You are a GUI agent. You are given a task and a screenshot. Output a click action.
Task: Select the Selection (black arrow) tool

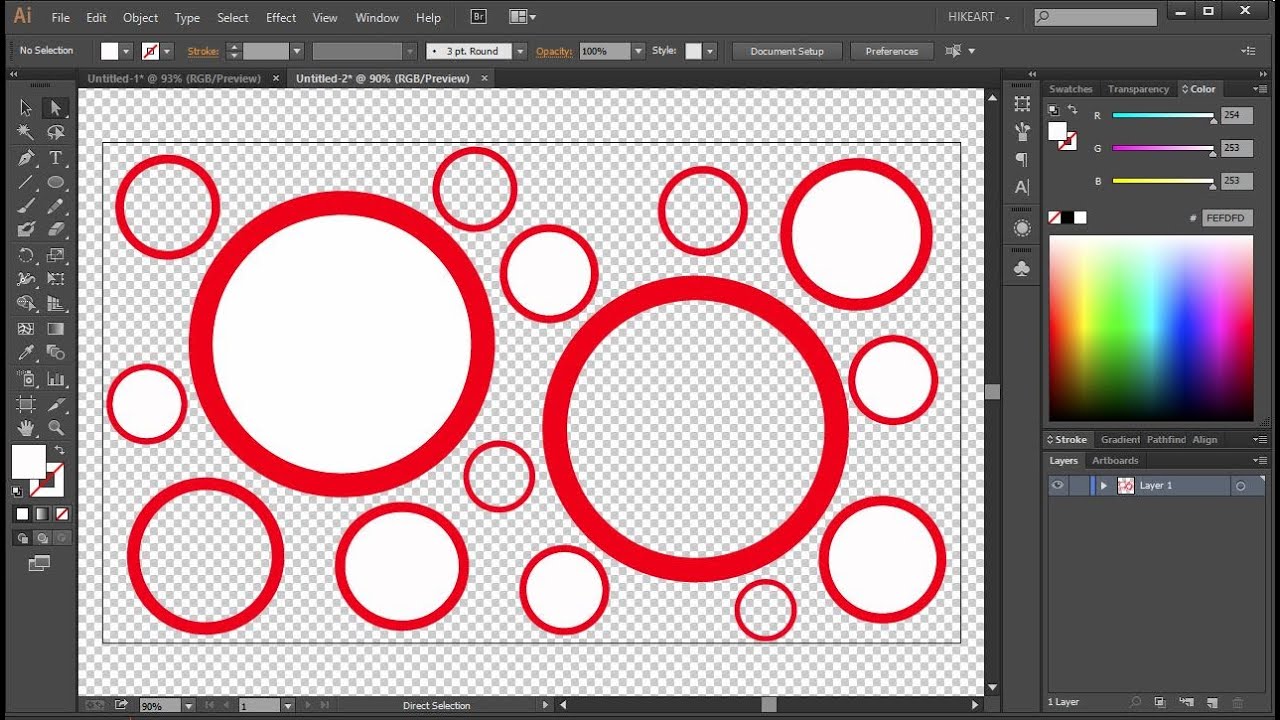[x=26, y=108]
